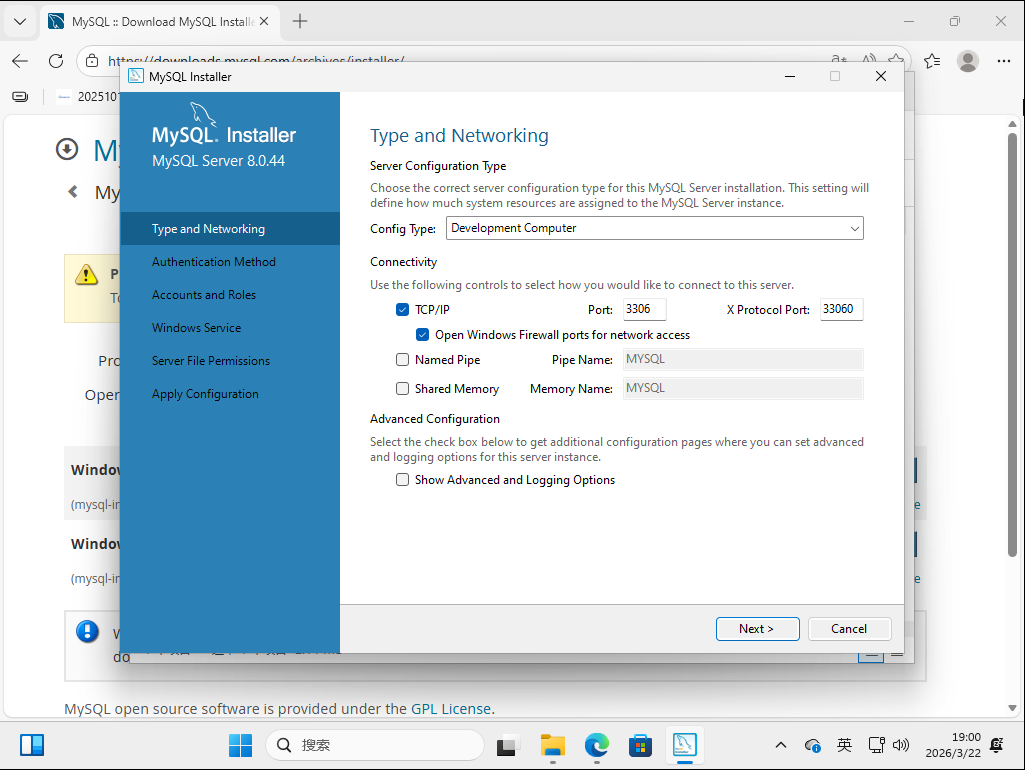This screenshot has width=1025, height=770.
Task: Click the GPL License link
Action: point(450,709)
